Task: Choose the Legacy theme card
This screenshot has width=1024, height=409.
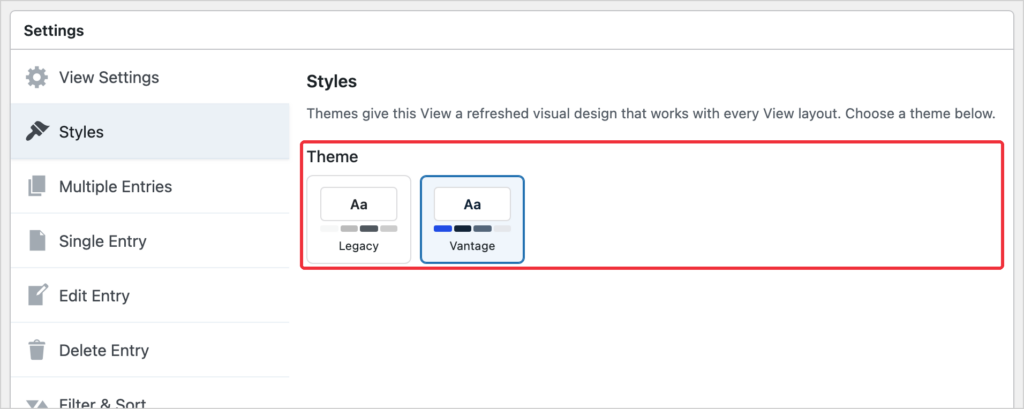Action: coord(359,219)
